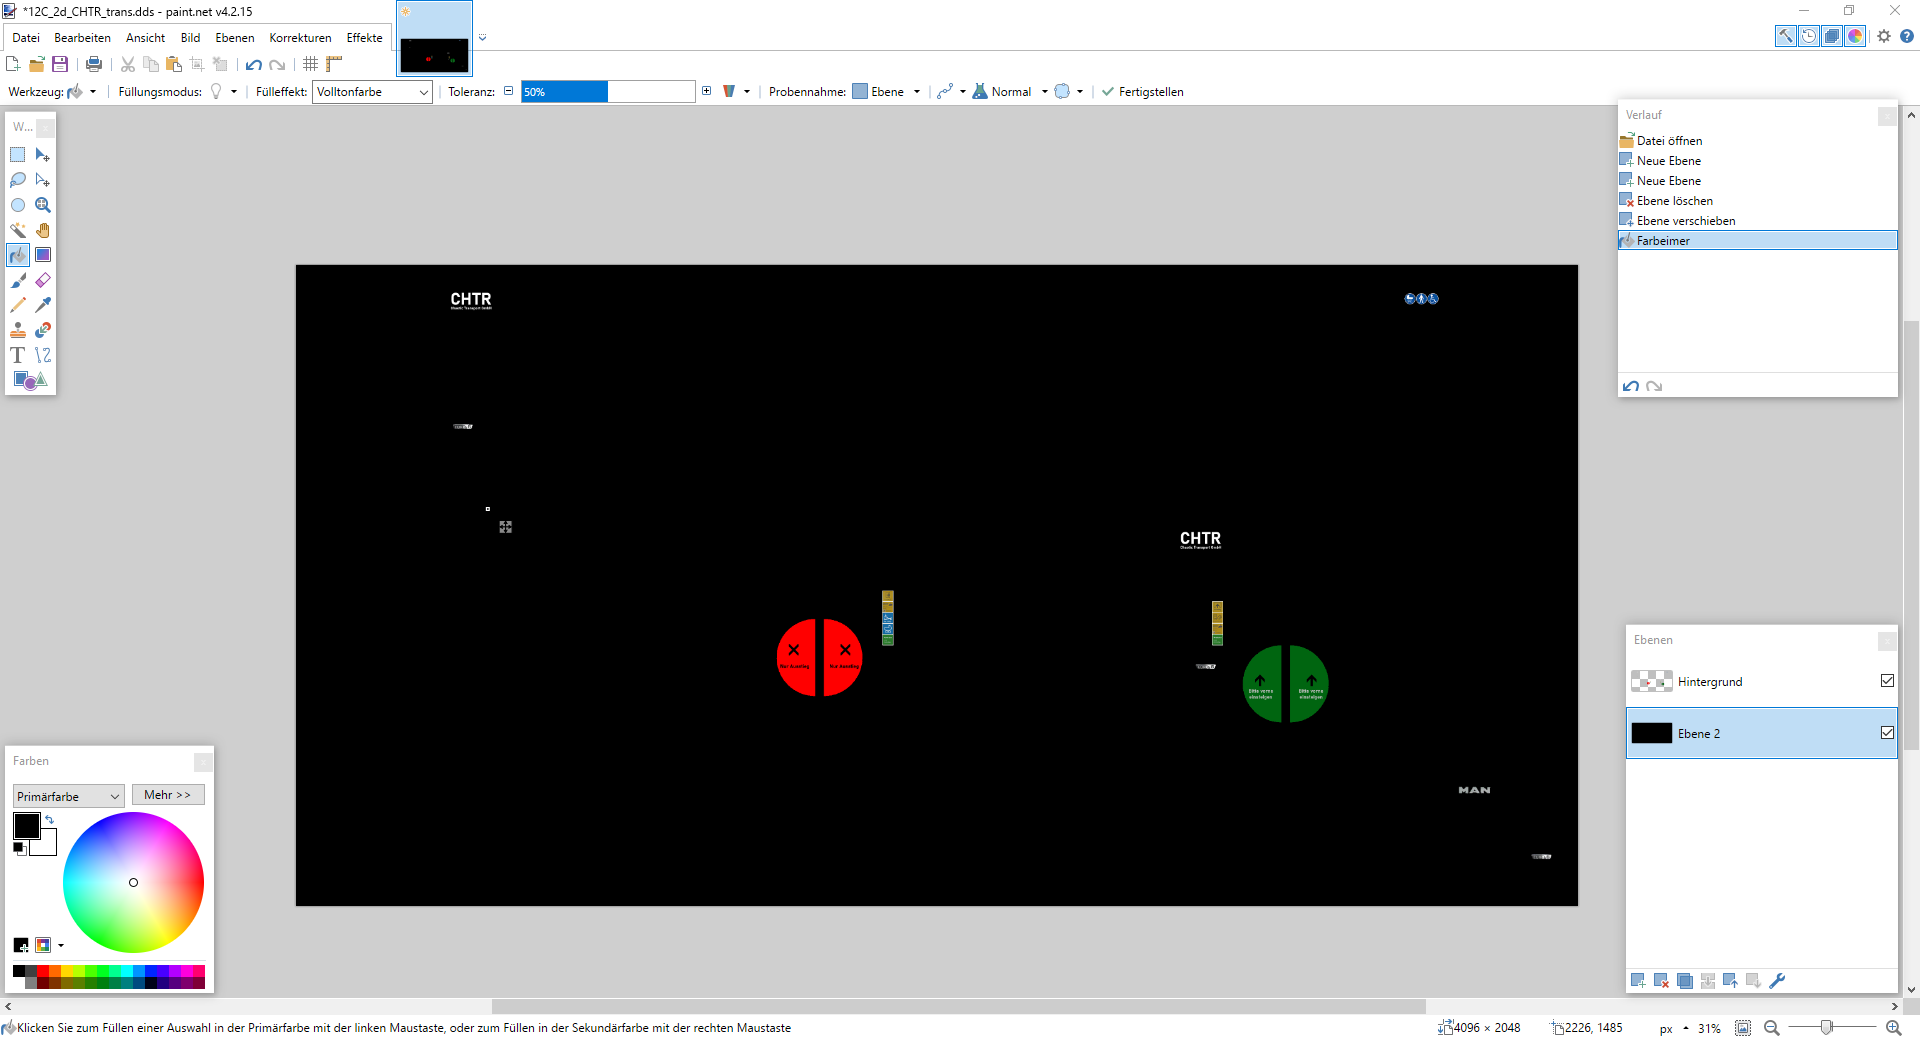Click the Mehr >> button

pos(167,795)
